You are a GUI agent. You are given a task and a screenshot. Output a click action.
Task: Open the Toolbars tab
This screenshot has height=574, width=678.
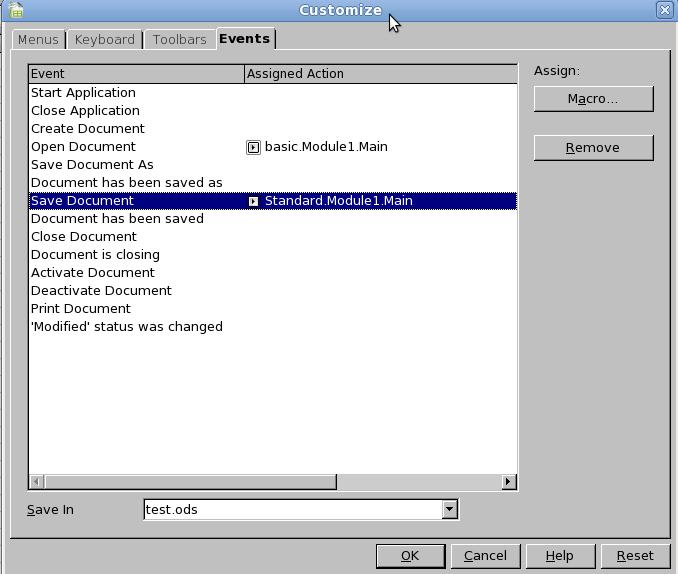[x=180, y=39]
